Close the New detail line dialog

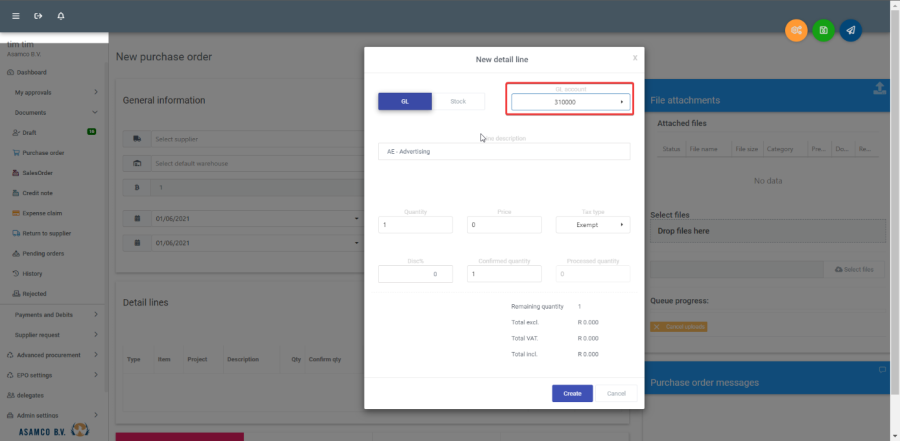point(634,58)
